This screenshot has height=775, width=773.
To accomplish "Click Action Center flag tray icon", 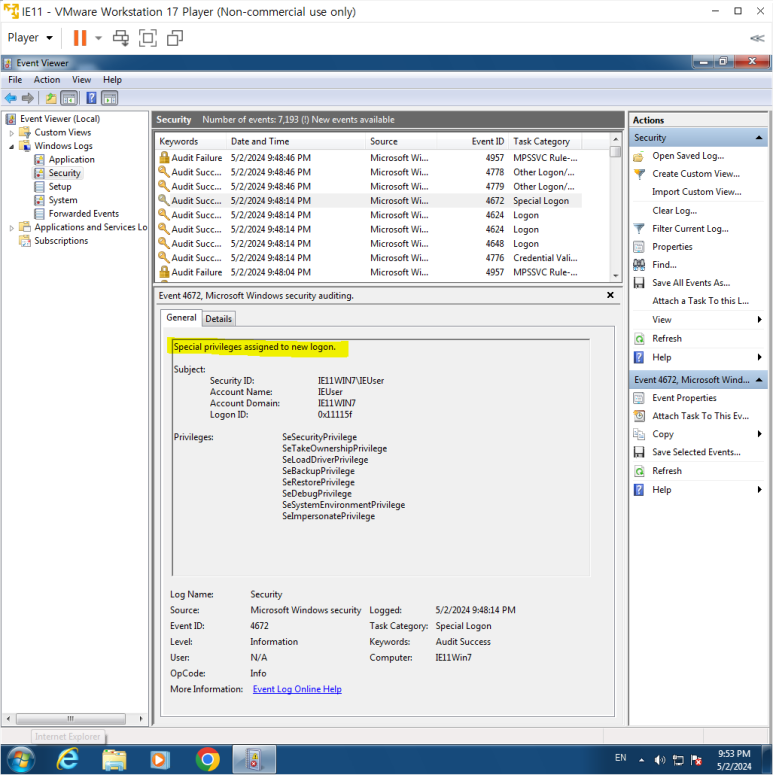I will [x=696, y=760].
